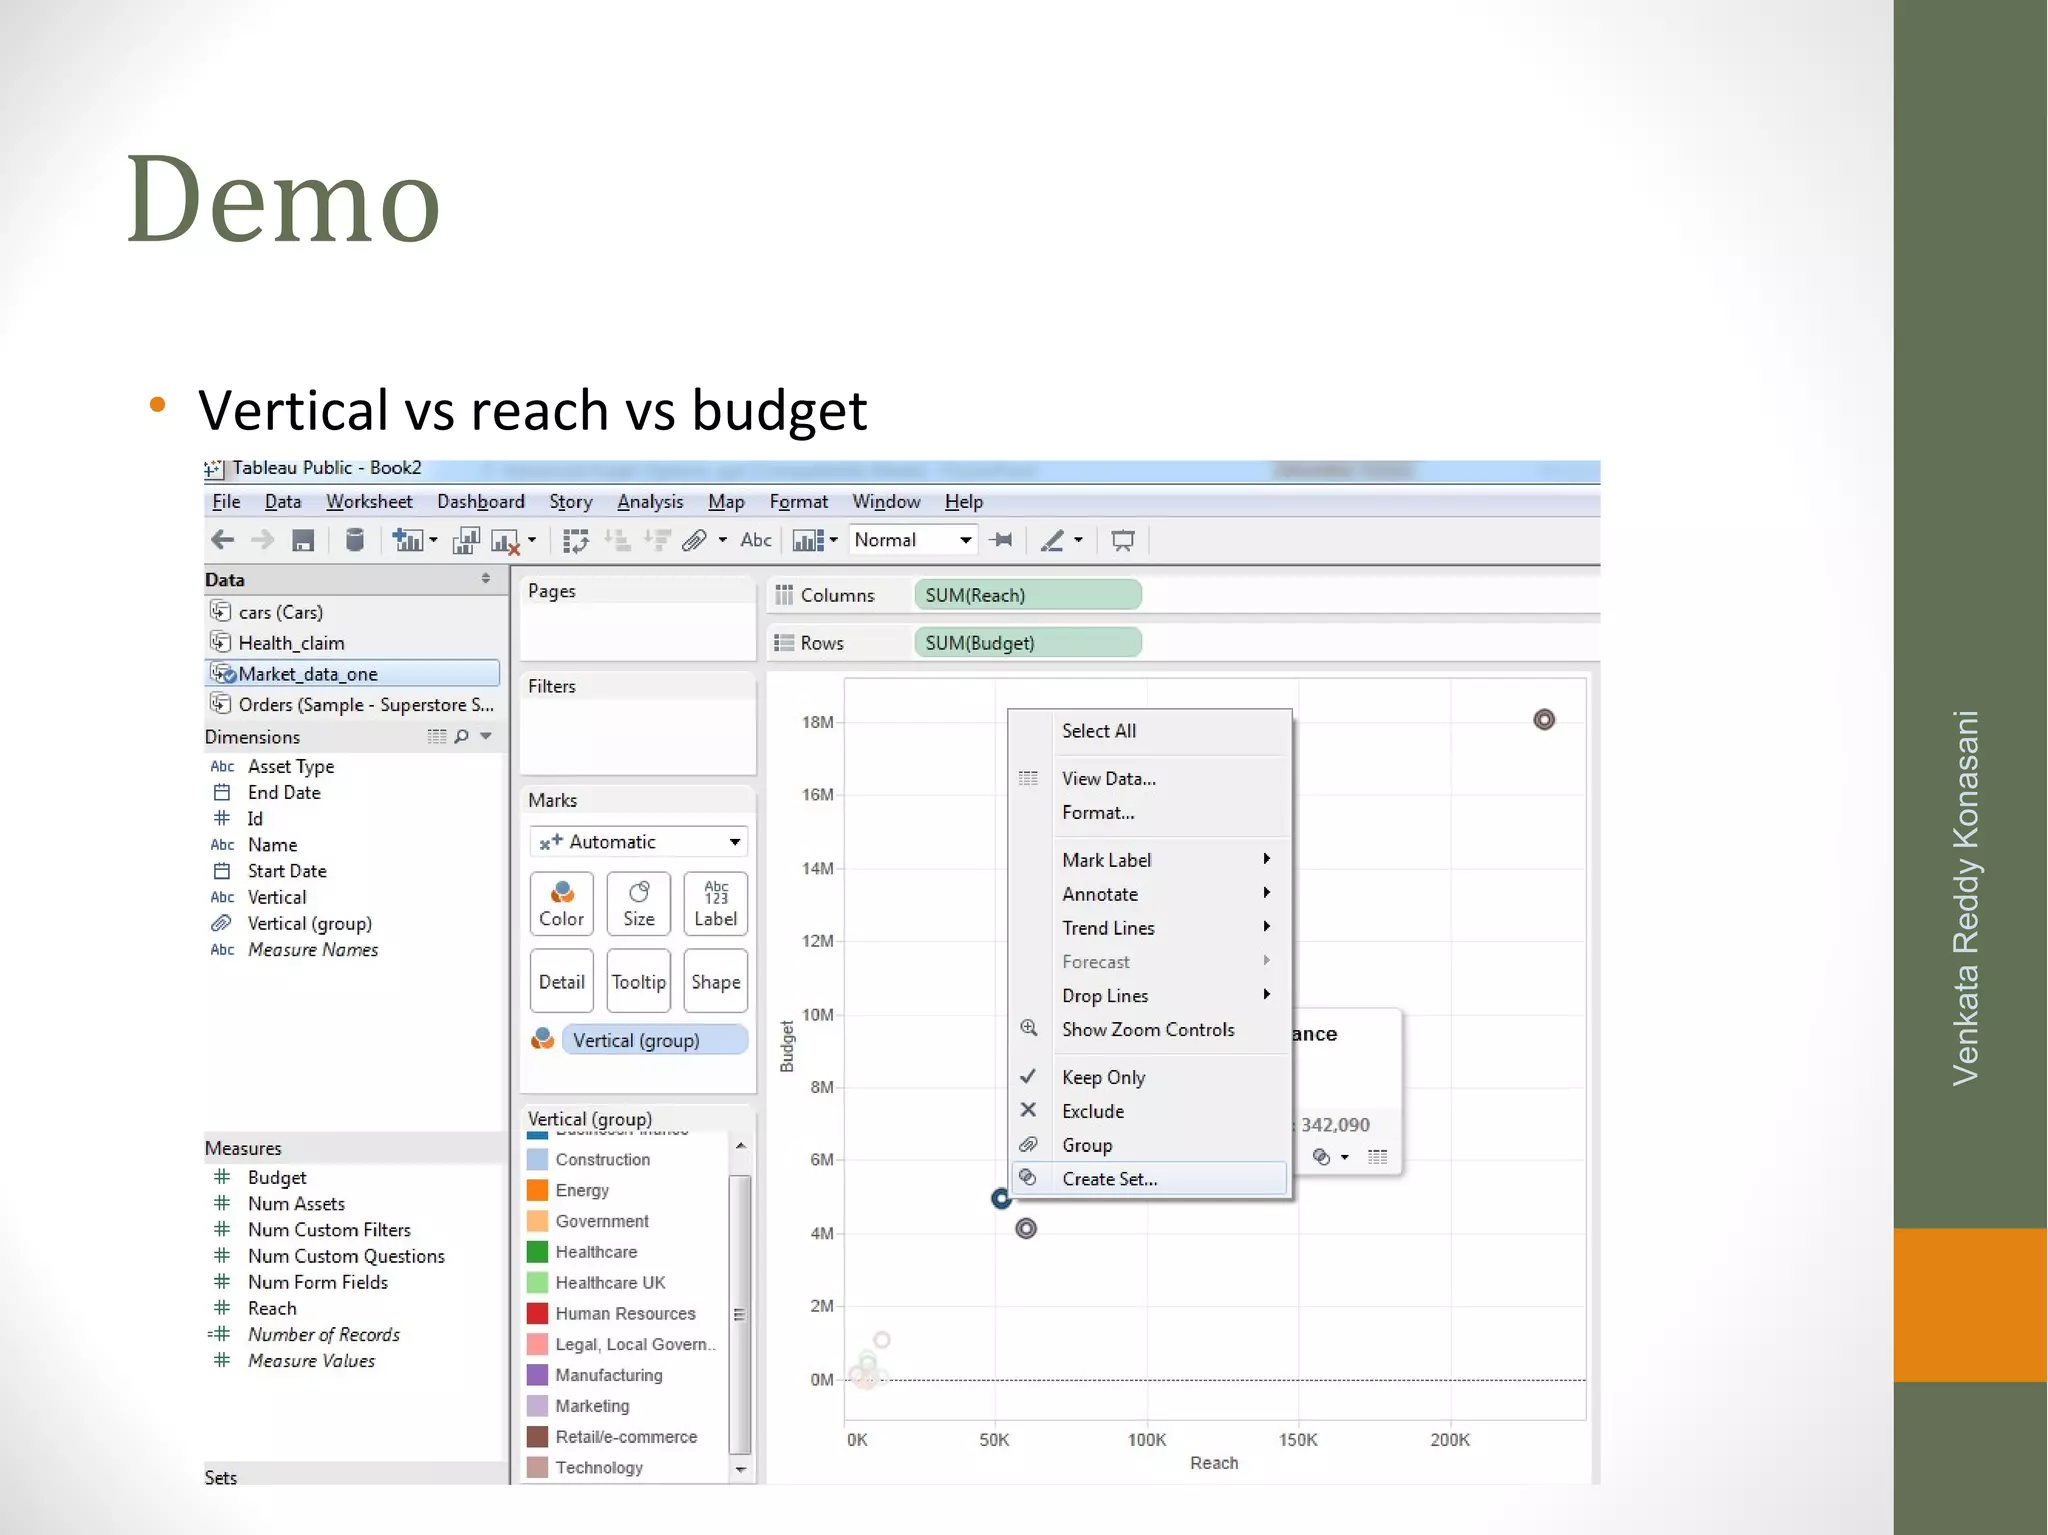
Task: Select the Vertical (group) dimension field
Action: click(x=309, y=923)
